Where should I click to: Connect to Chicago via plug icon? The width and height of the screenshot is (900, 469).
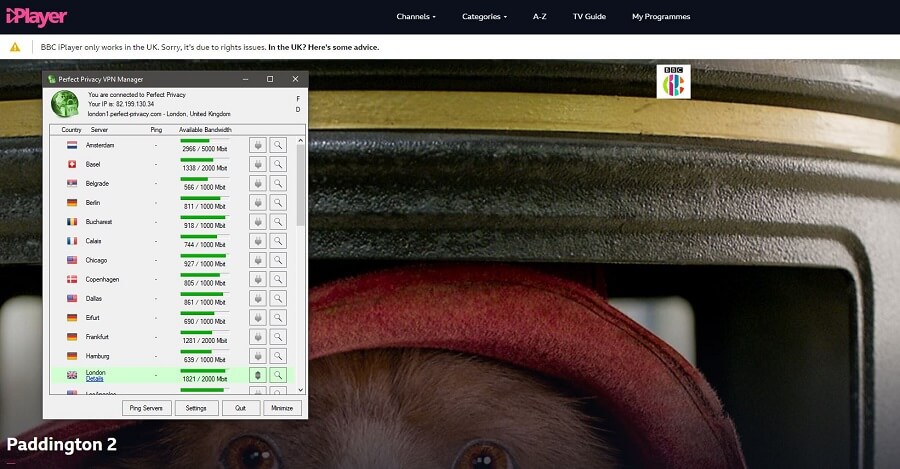pyautogui.click(x=258, y=260)
